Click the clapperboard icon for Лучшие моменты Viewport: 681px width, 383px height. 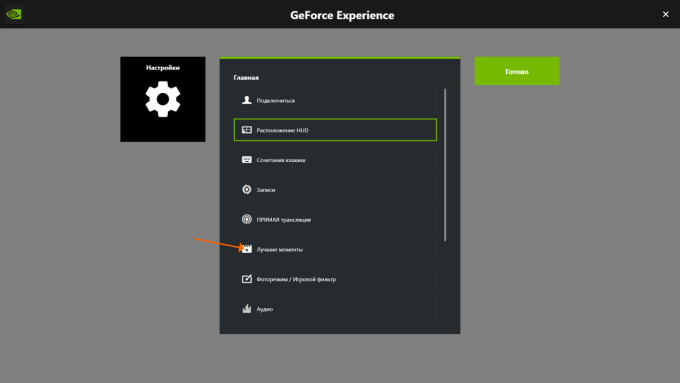coord(247,249)
